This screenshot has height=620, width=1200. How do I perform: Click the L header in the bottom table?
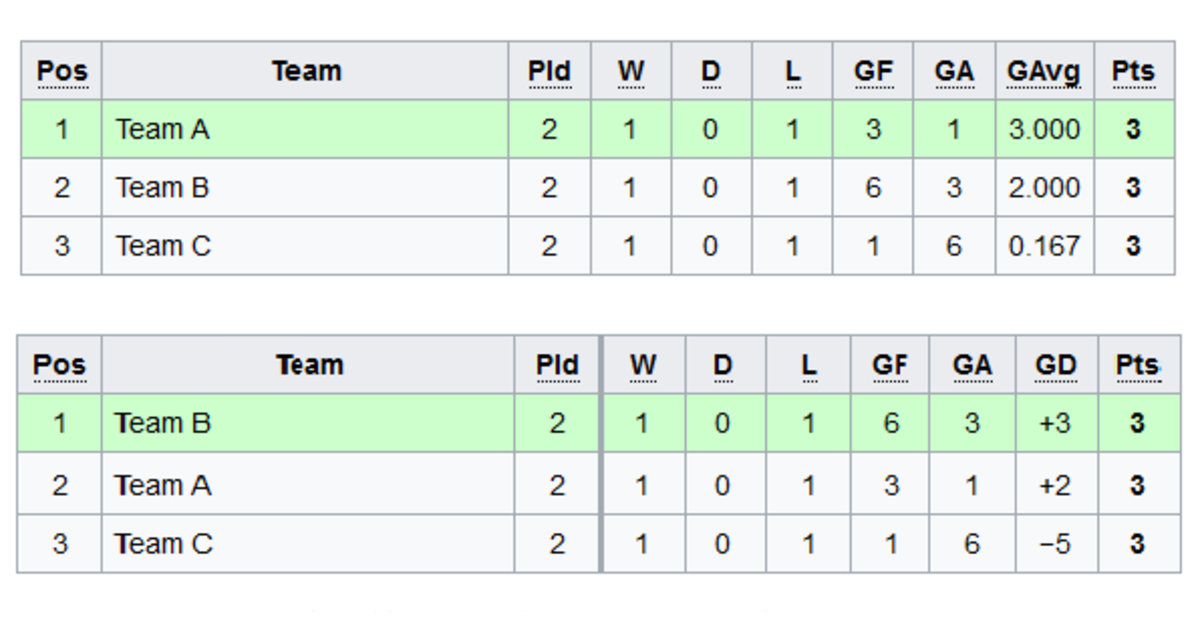click(808, 365)
